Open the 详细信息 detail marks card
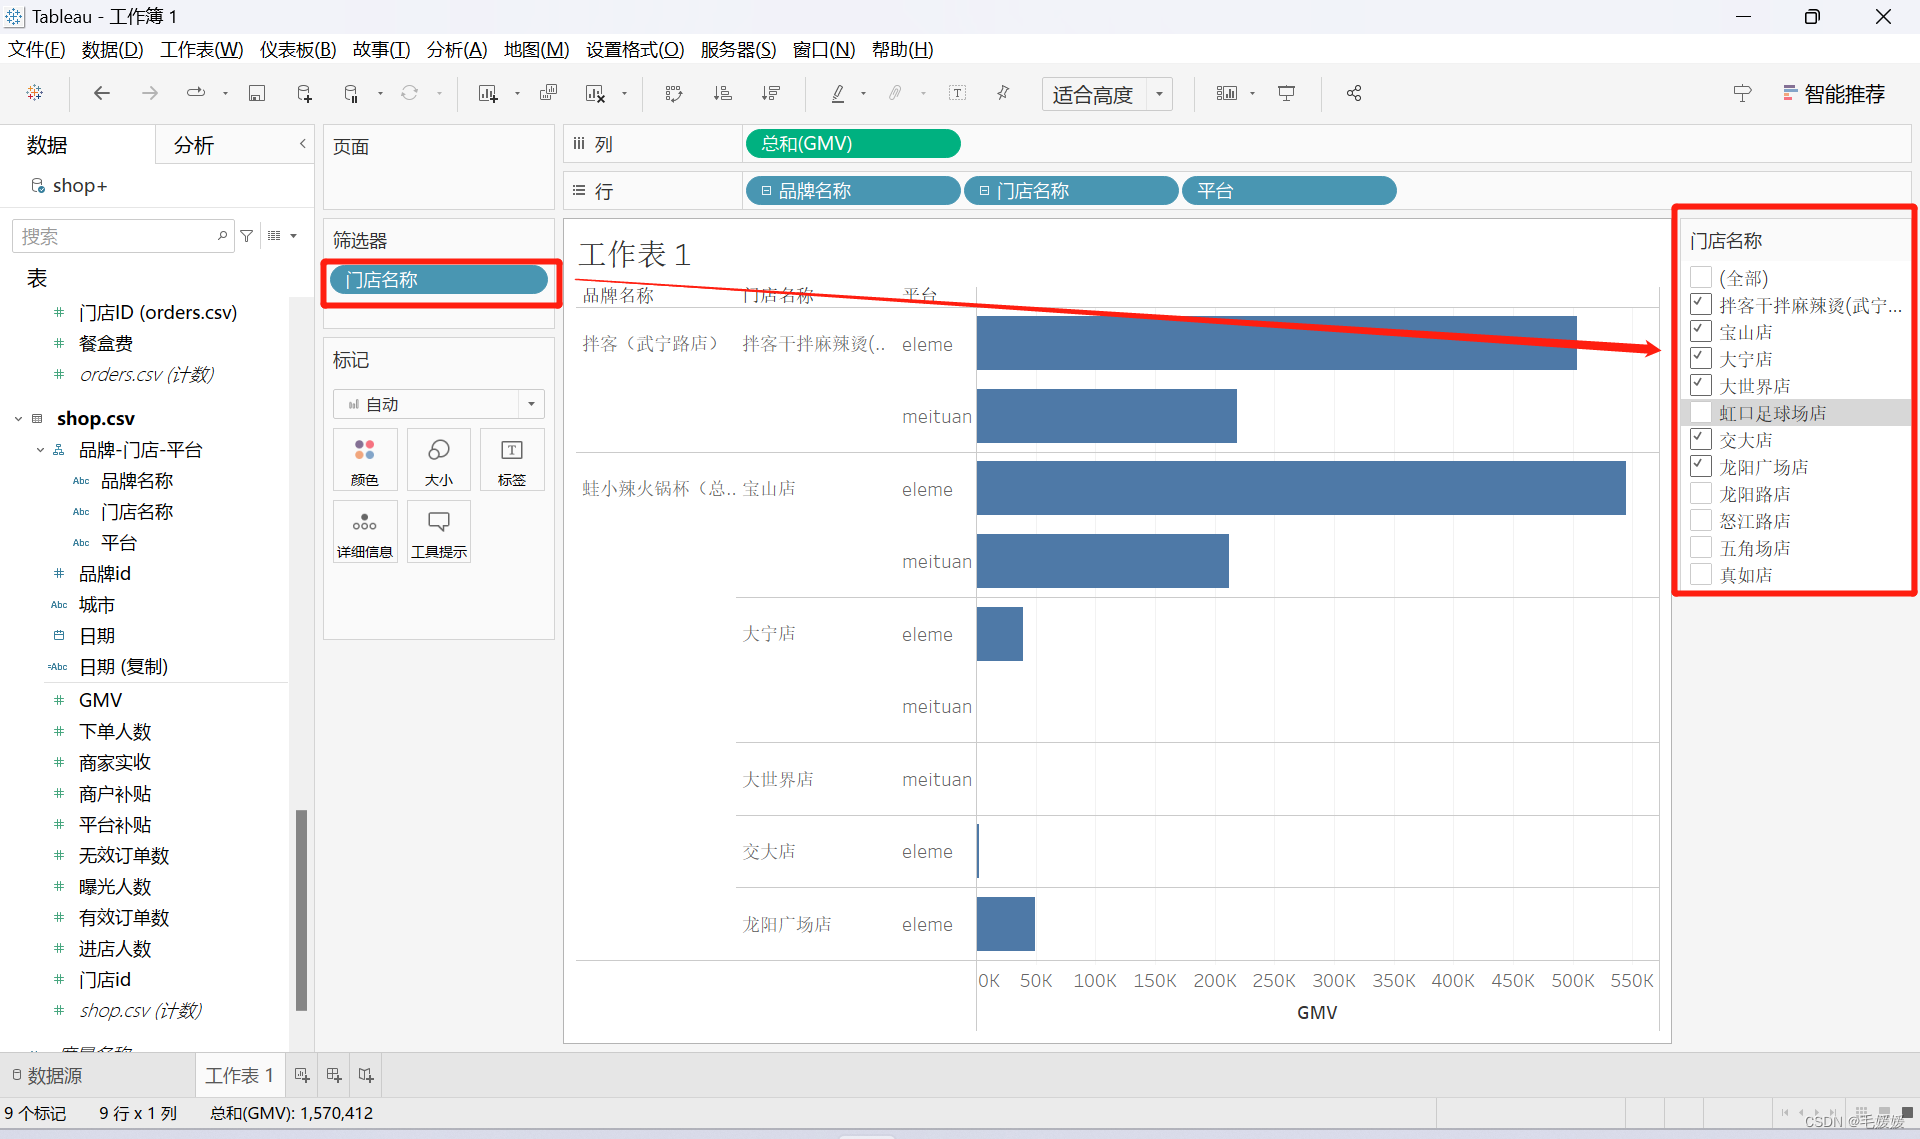1920x1139 pixels. (x=365, y=532)
